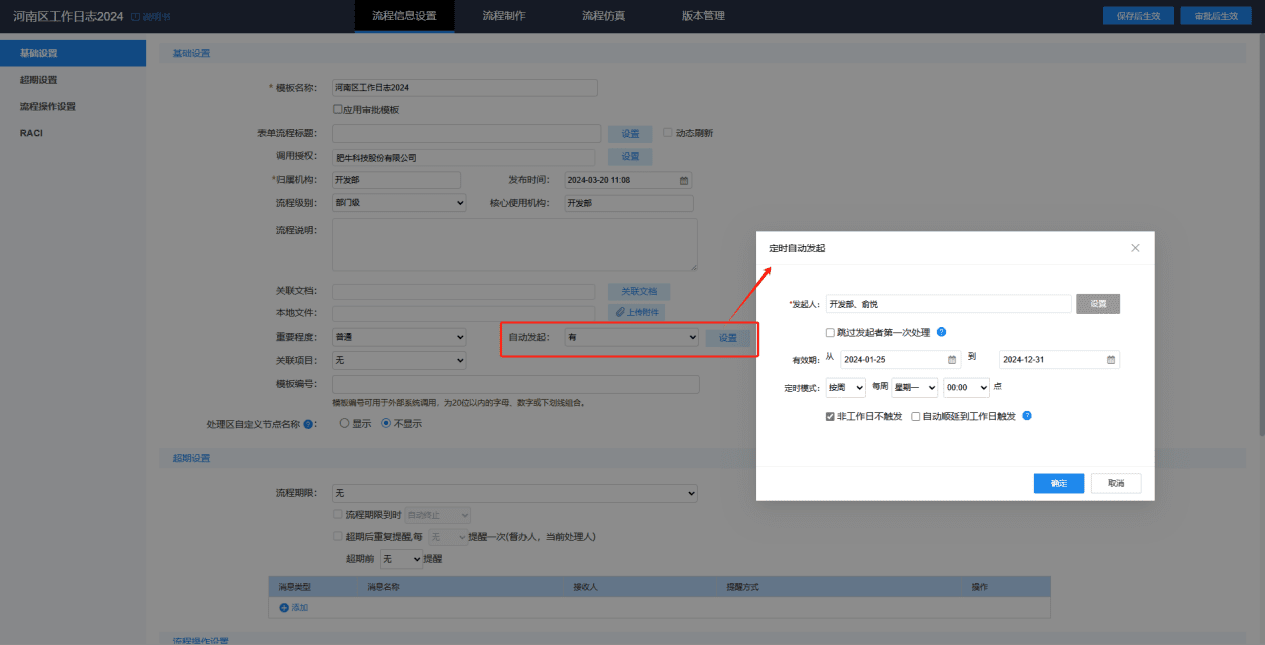
Task: Enable 自动顺延到工作日触发 checkbox
Action: click(916, 416)
